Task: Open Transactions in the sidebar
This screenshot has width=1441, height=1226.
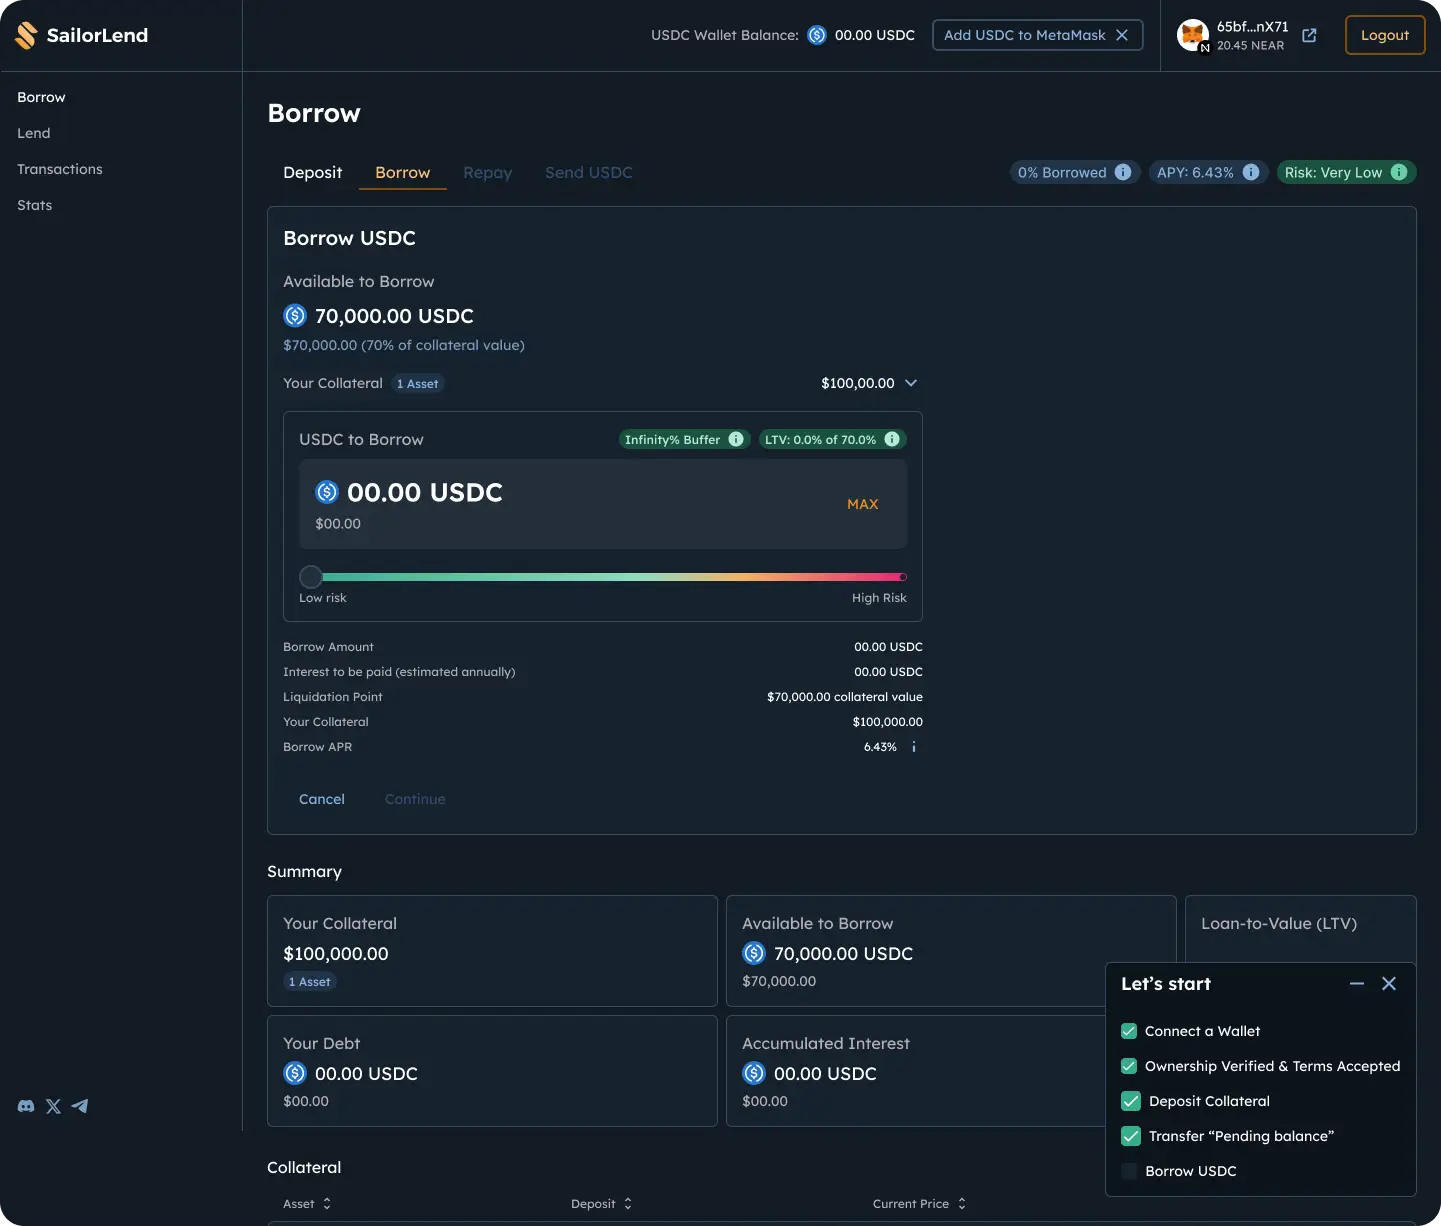Action: coord(60,169)
